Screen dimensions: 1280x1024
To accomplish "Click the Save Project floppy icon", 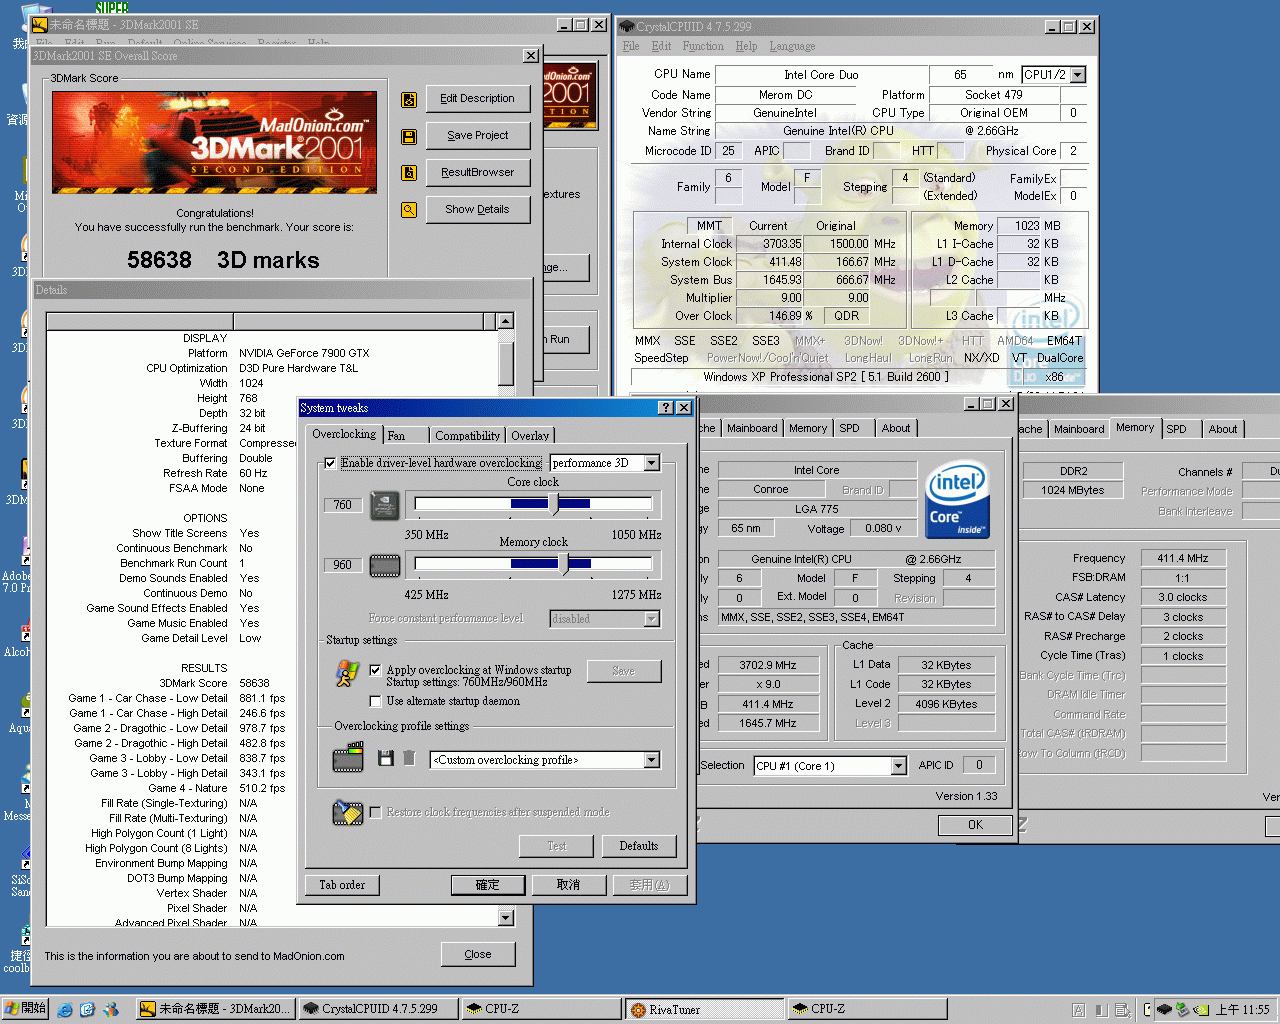I will click(409, 136).
